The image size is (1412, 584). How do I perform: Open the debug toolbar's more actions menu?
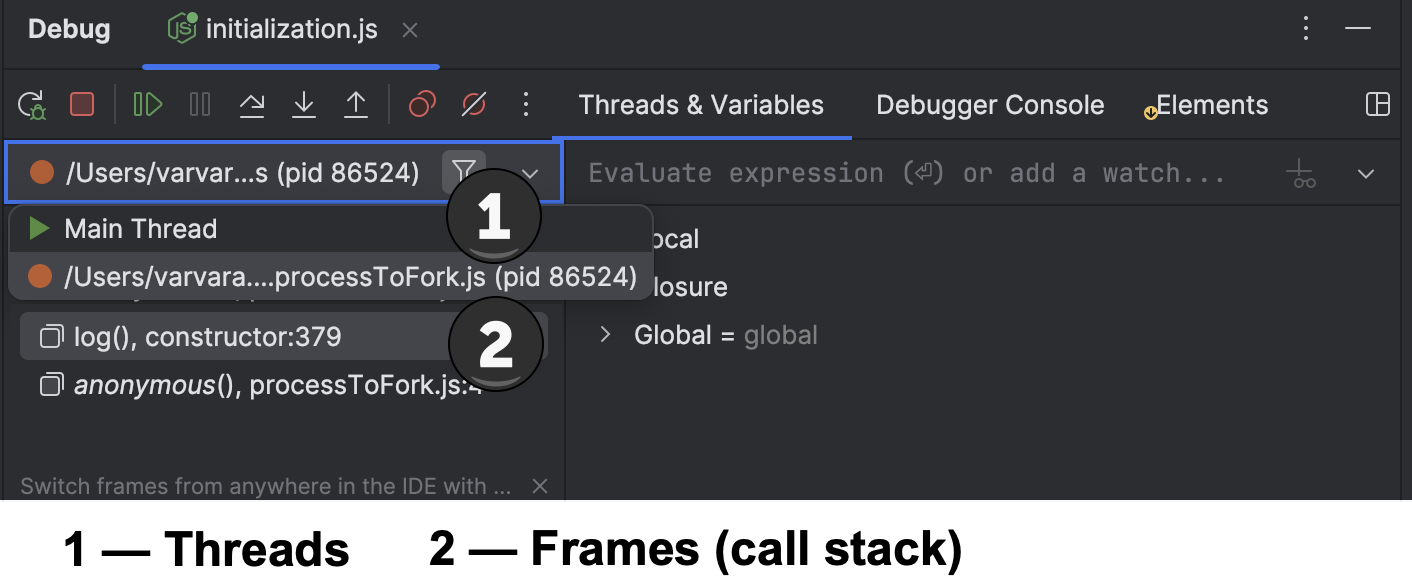(526, 104)
